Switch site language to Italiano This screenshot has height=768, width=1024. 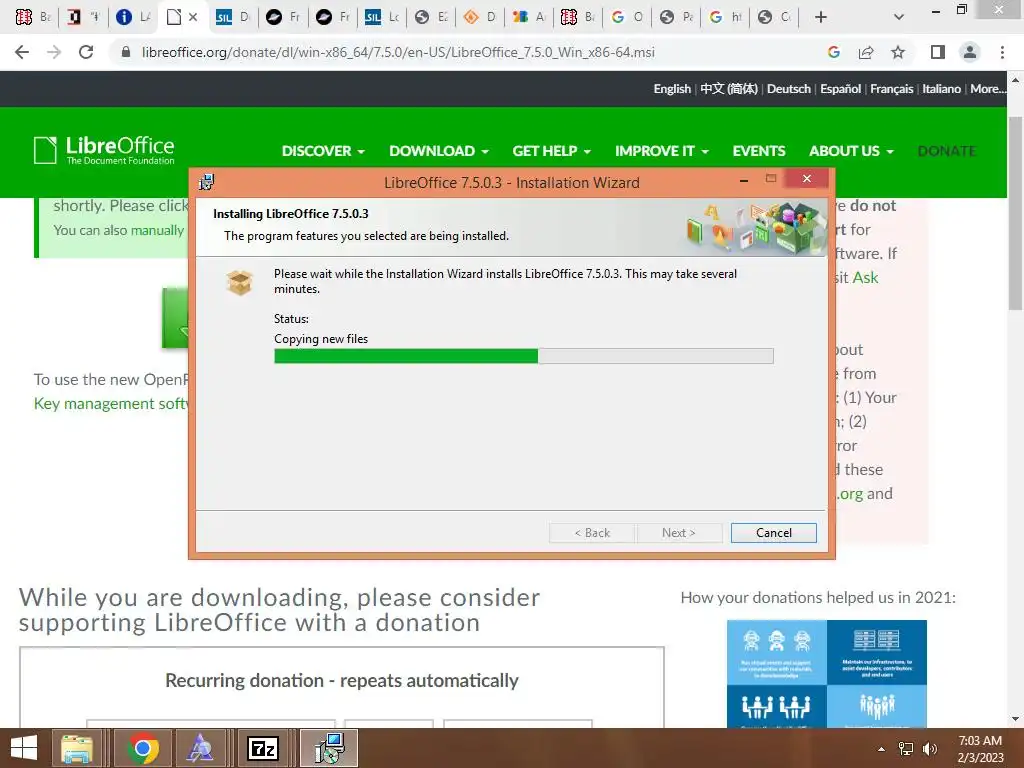[941, 89]
